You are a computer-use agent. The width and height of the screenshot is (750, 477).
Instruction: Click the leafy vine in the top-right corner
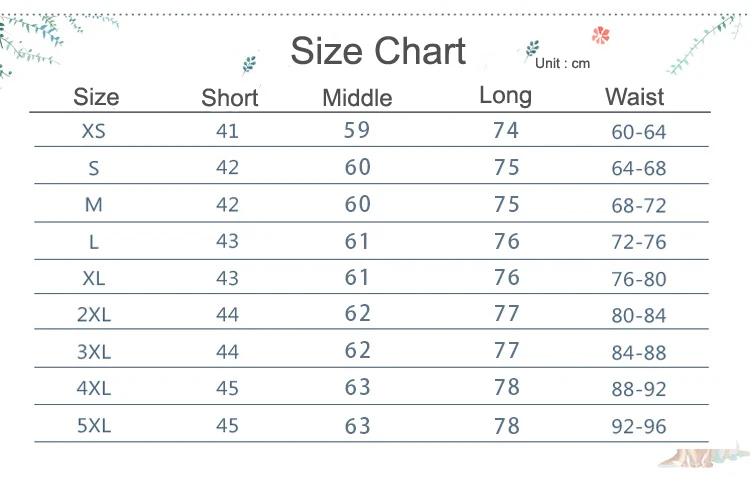(708, 43)
